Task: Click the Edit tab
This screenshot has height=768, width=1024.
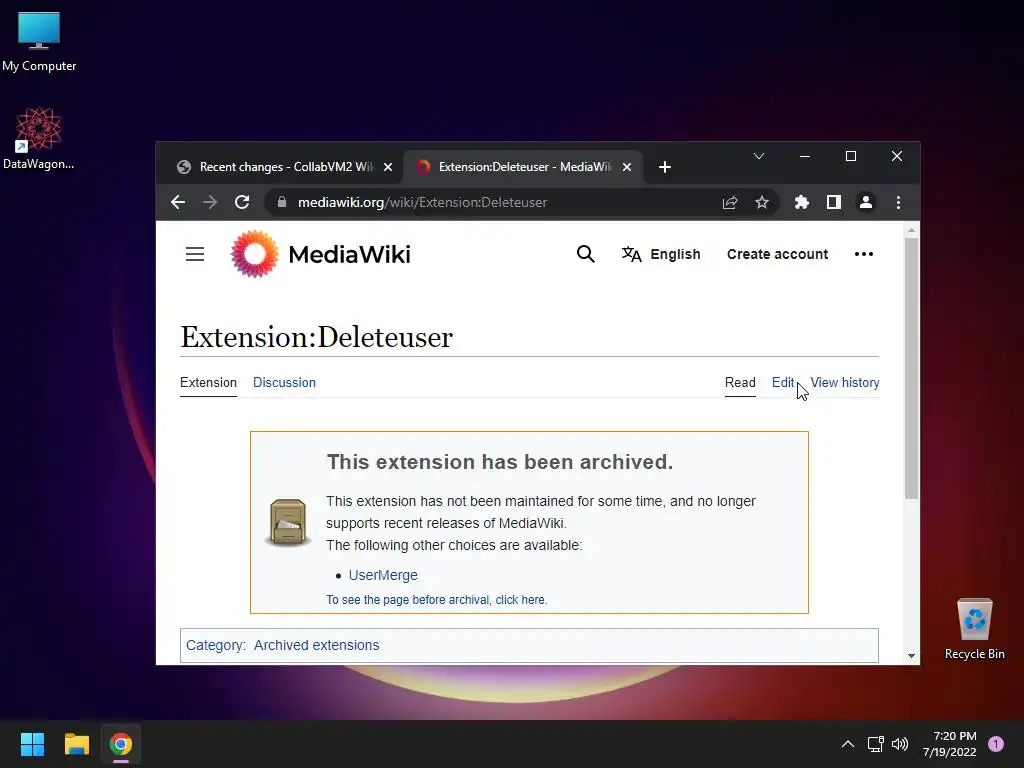Action: 782,383
